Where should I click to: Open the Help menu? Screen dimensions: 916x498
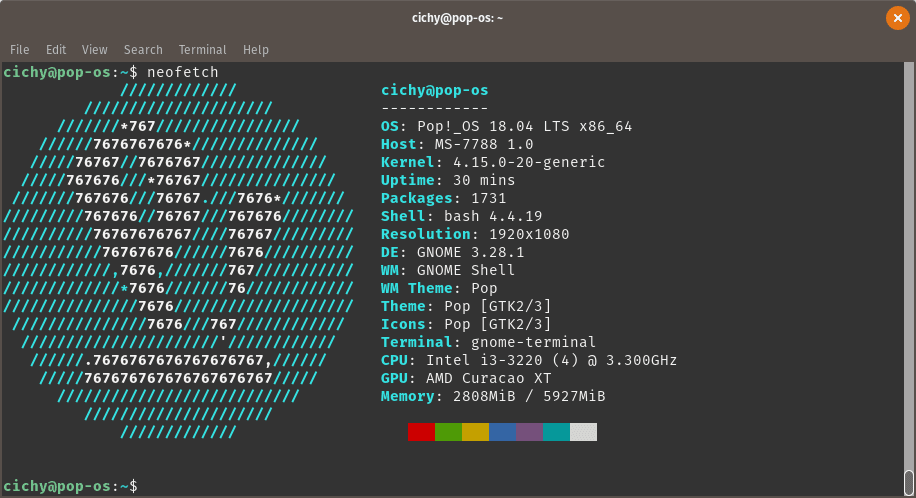[x=256, y=50]
